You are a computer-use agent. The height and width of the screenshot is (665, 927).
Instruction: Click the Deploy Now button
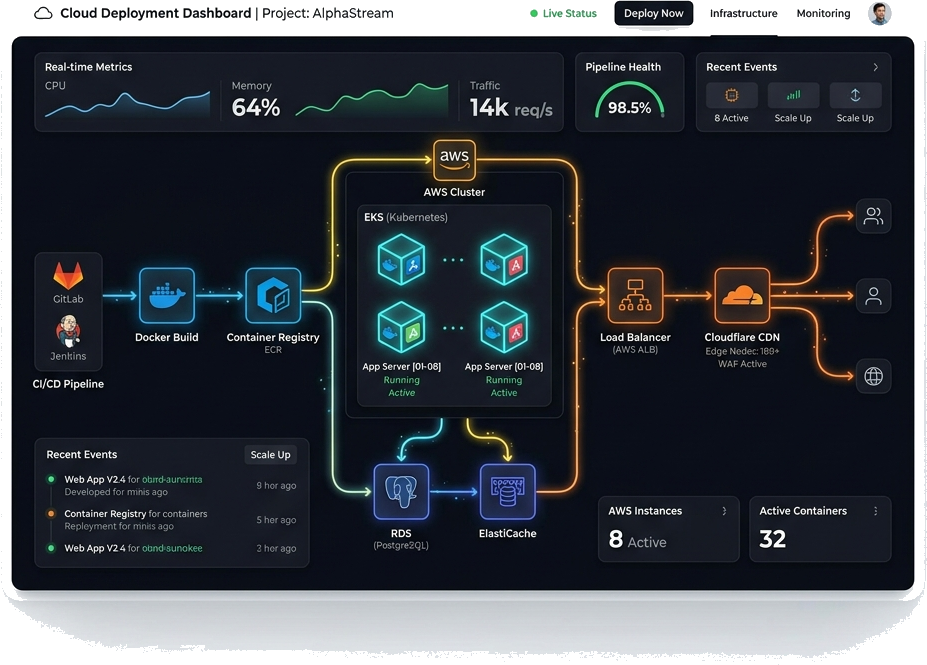(x=653, y=13)
